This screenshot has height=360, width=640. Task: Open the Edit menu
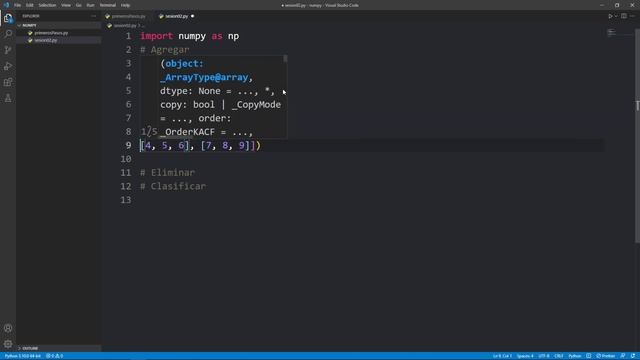(30, 5)
